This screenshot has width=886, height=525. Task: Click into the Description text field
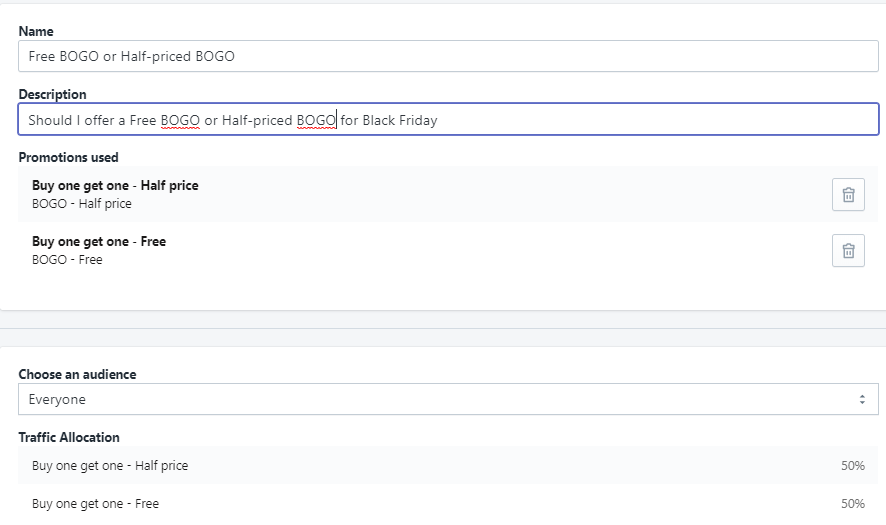click(x=600, y=120)
